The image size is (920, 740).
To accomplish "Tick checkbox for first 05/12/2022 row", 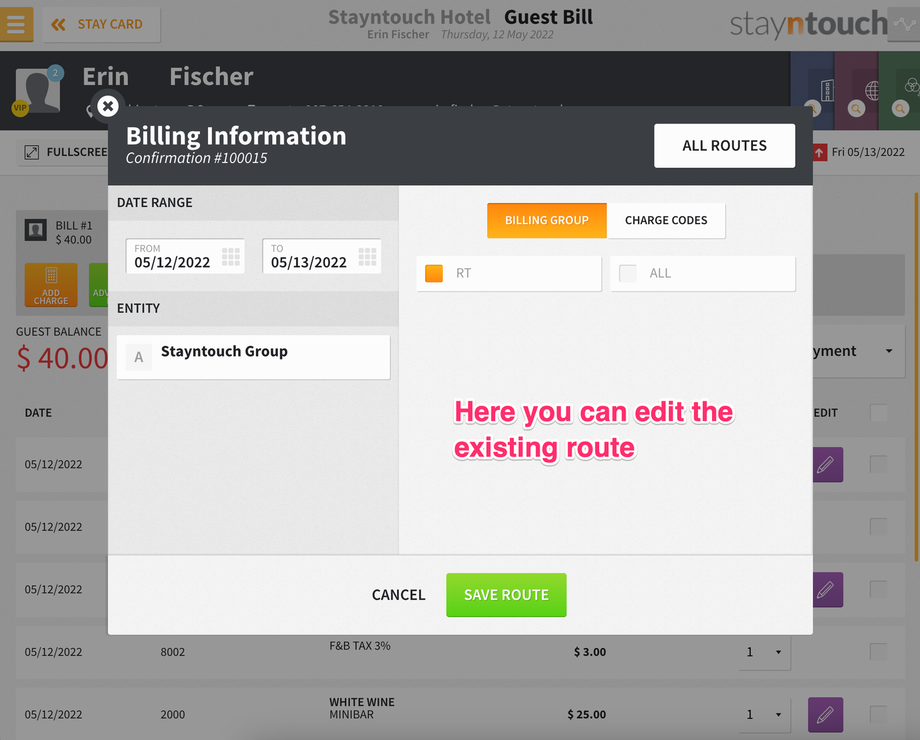I will [x=878, y=464].
